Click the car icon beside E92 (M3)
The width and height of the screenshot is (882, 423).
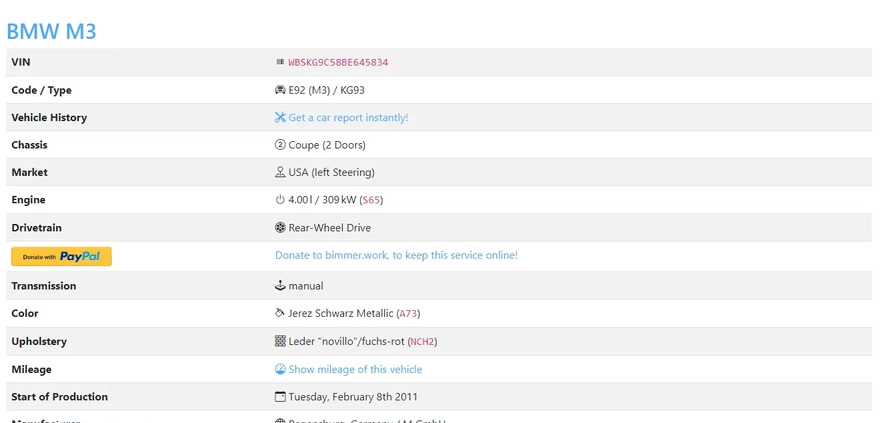pos(280,90)
